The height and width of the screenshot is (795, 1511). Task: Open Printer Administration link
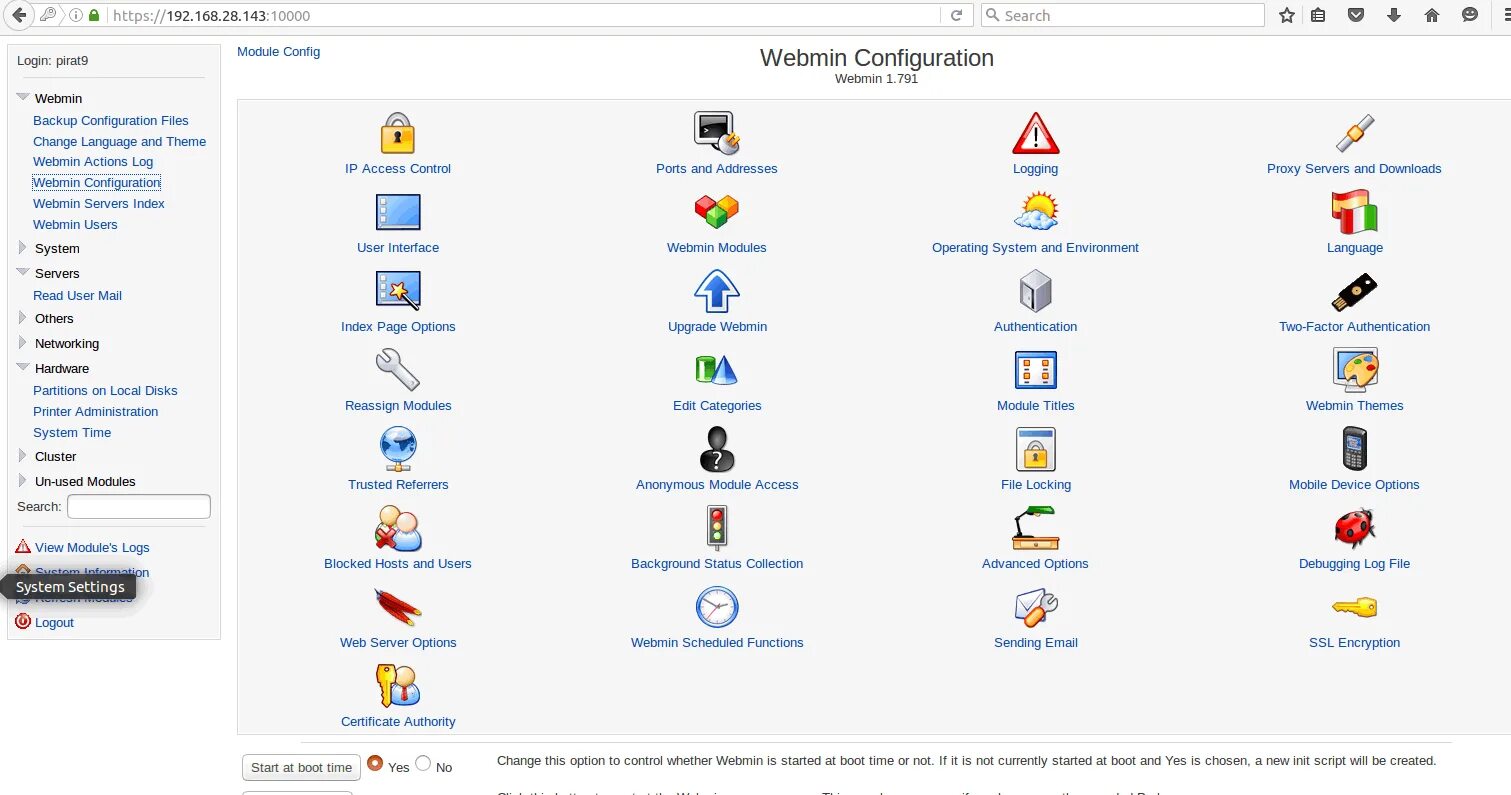point(95,411)
